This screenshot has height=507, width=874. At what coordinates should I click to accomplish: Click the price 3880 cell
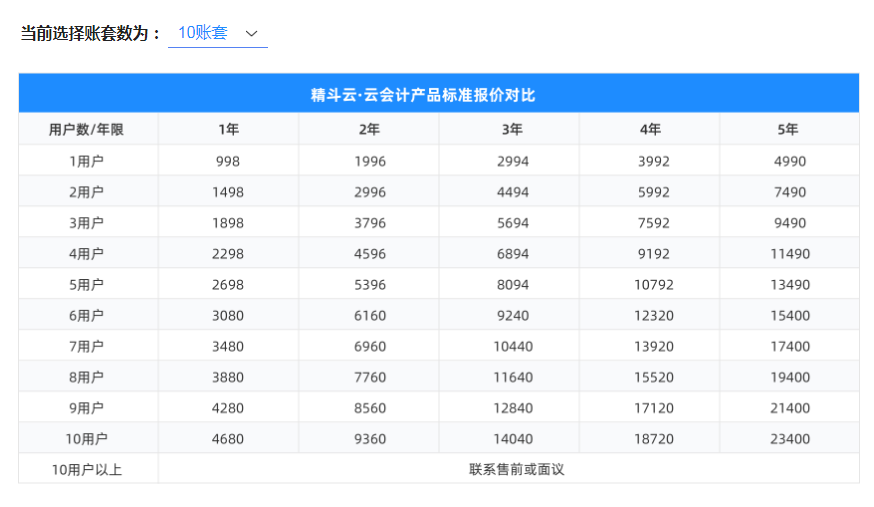pos(228,377)
